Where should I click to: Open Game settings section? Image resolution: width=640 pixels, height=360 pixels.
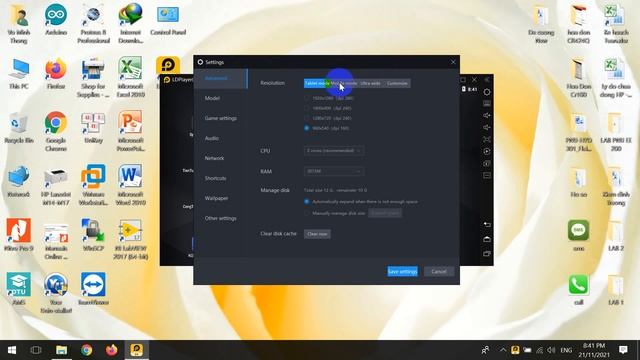point(221,118)
